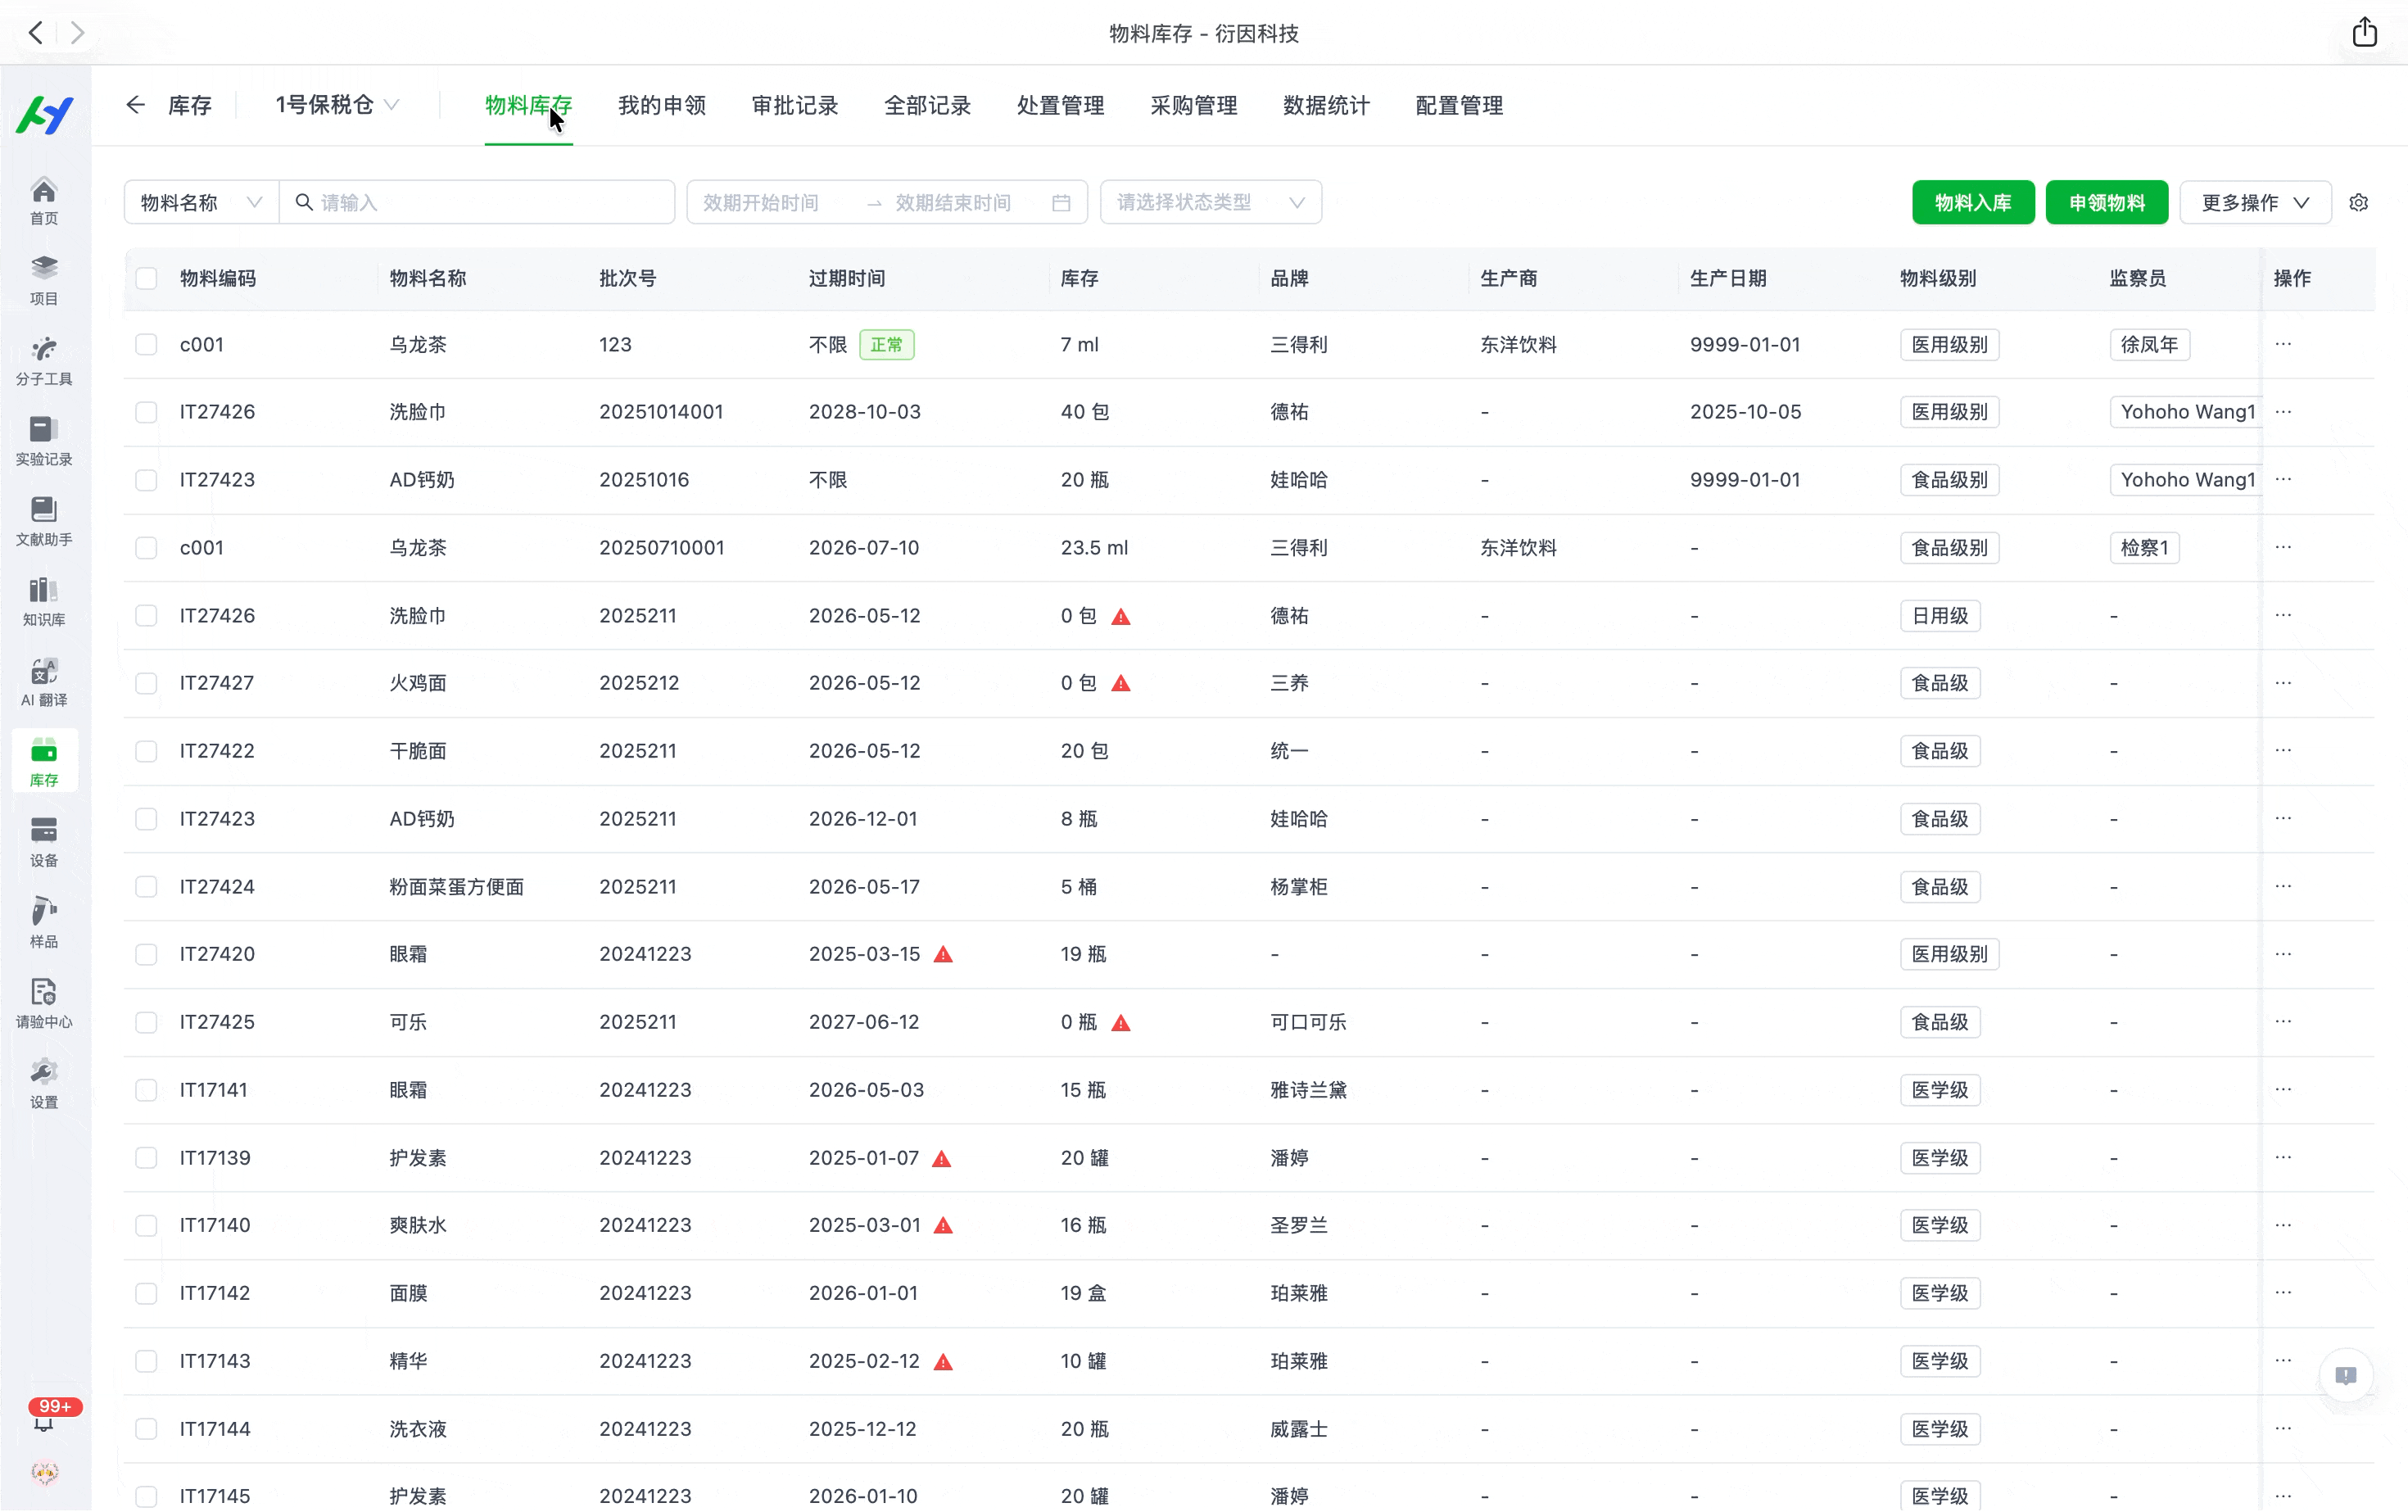This screenshot has width=2408, height=1512.
Task: Check the select-all checkbox in the header row
Action: coord(147,278)
